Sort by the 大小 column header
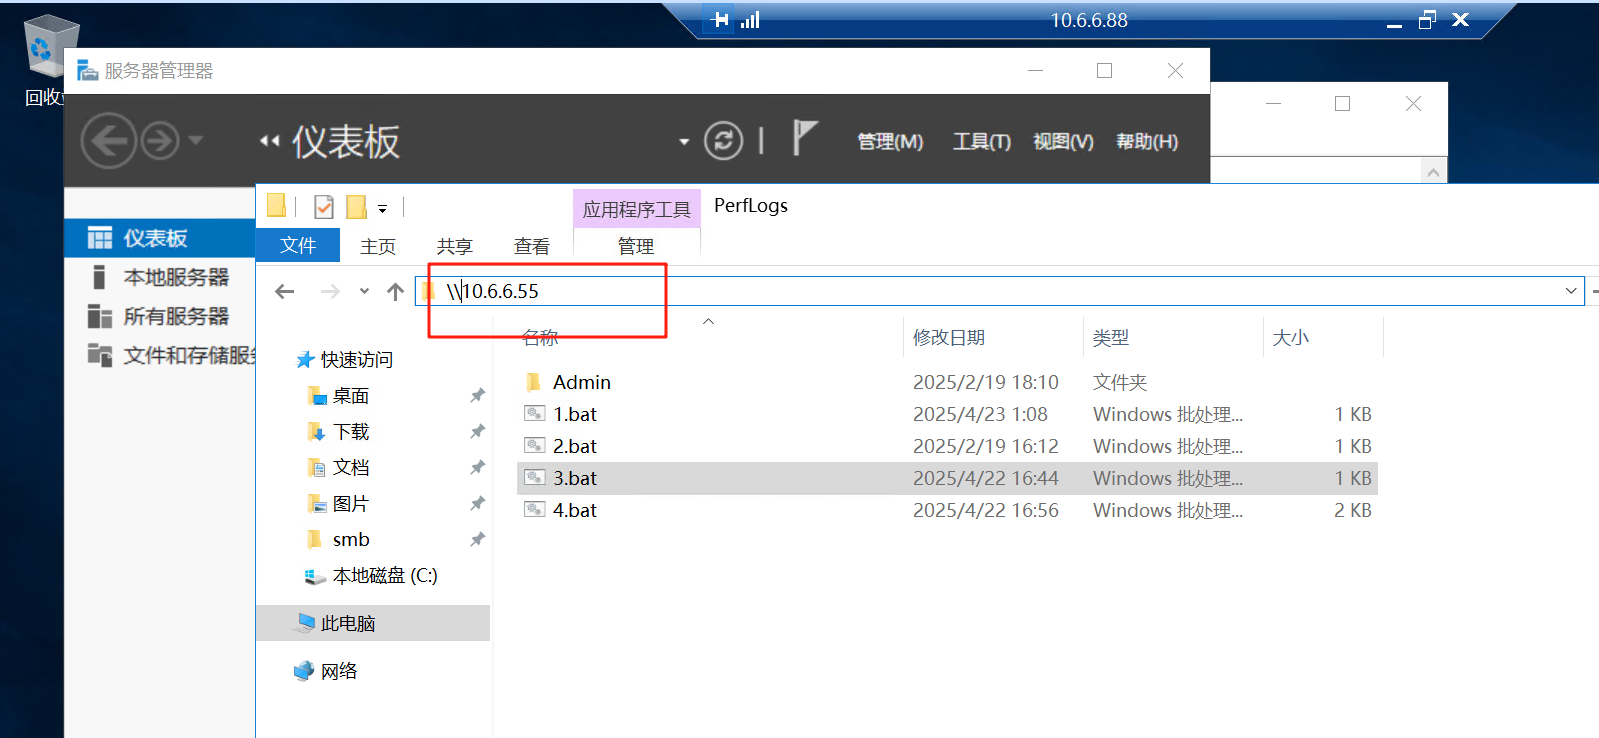Screen dimensions: 1599x738 point(1290,338)
